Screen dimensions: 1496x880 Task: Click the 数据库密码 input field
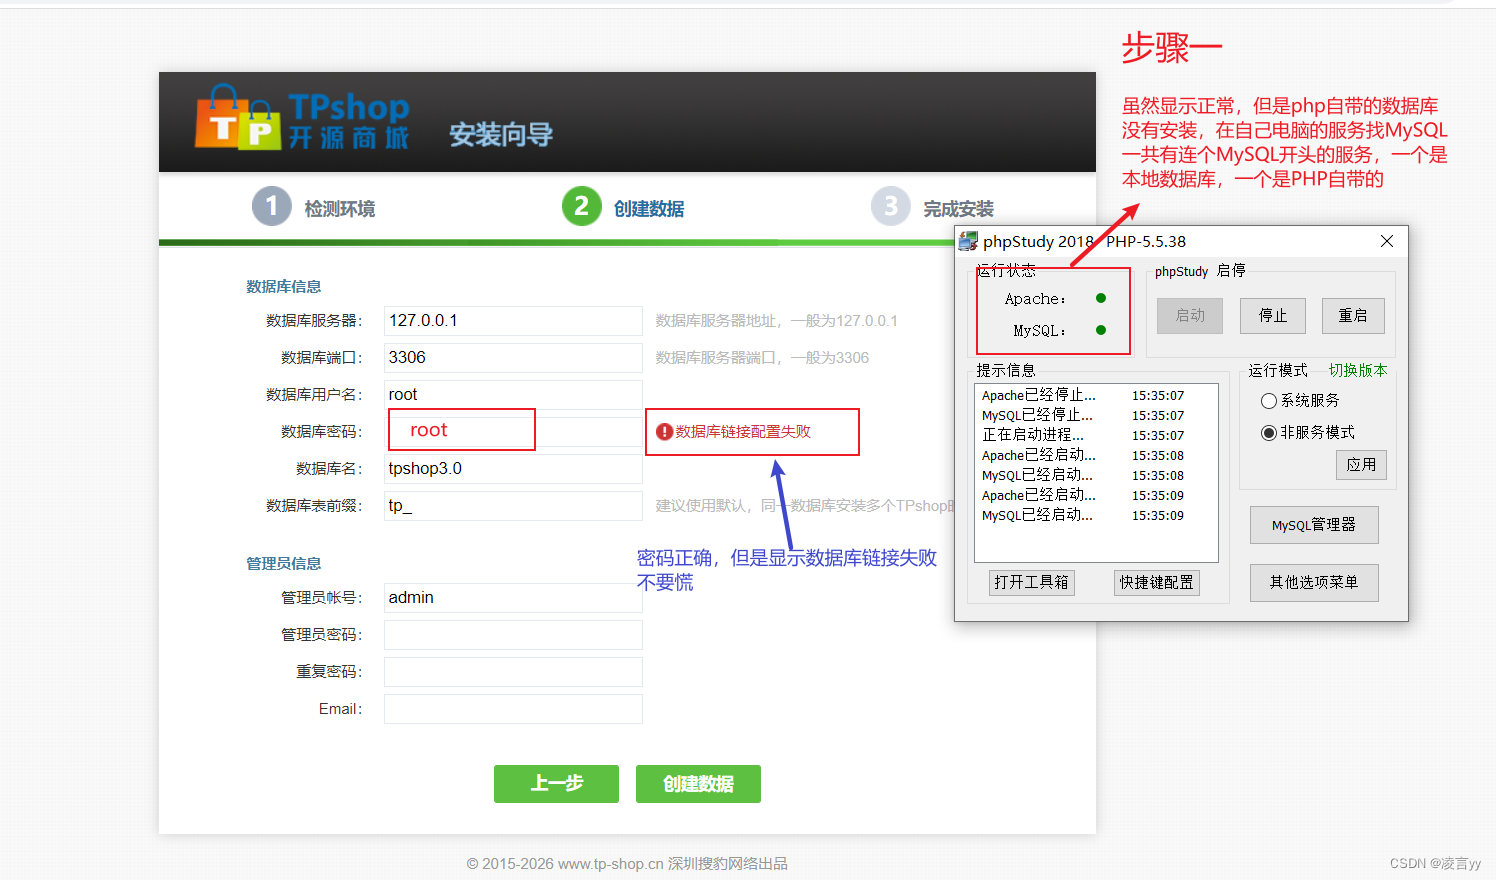[513, 432]
